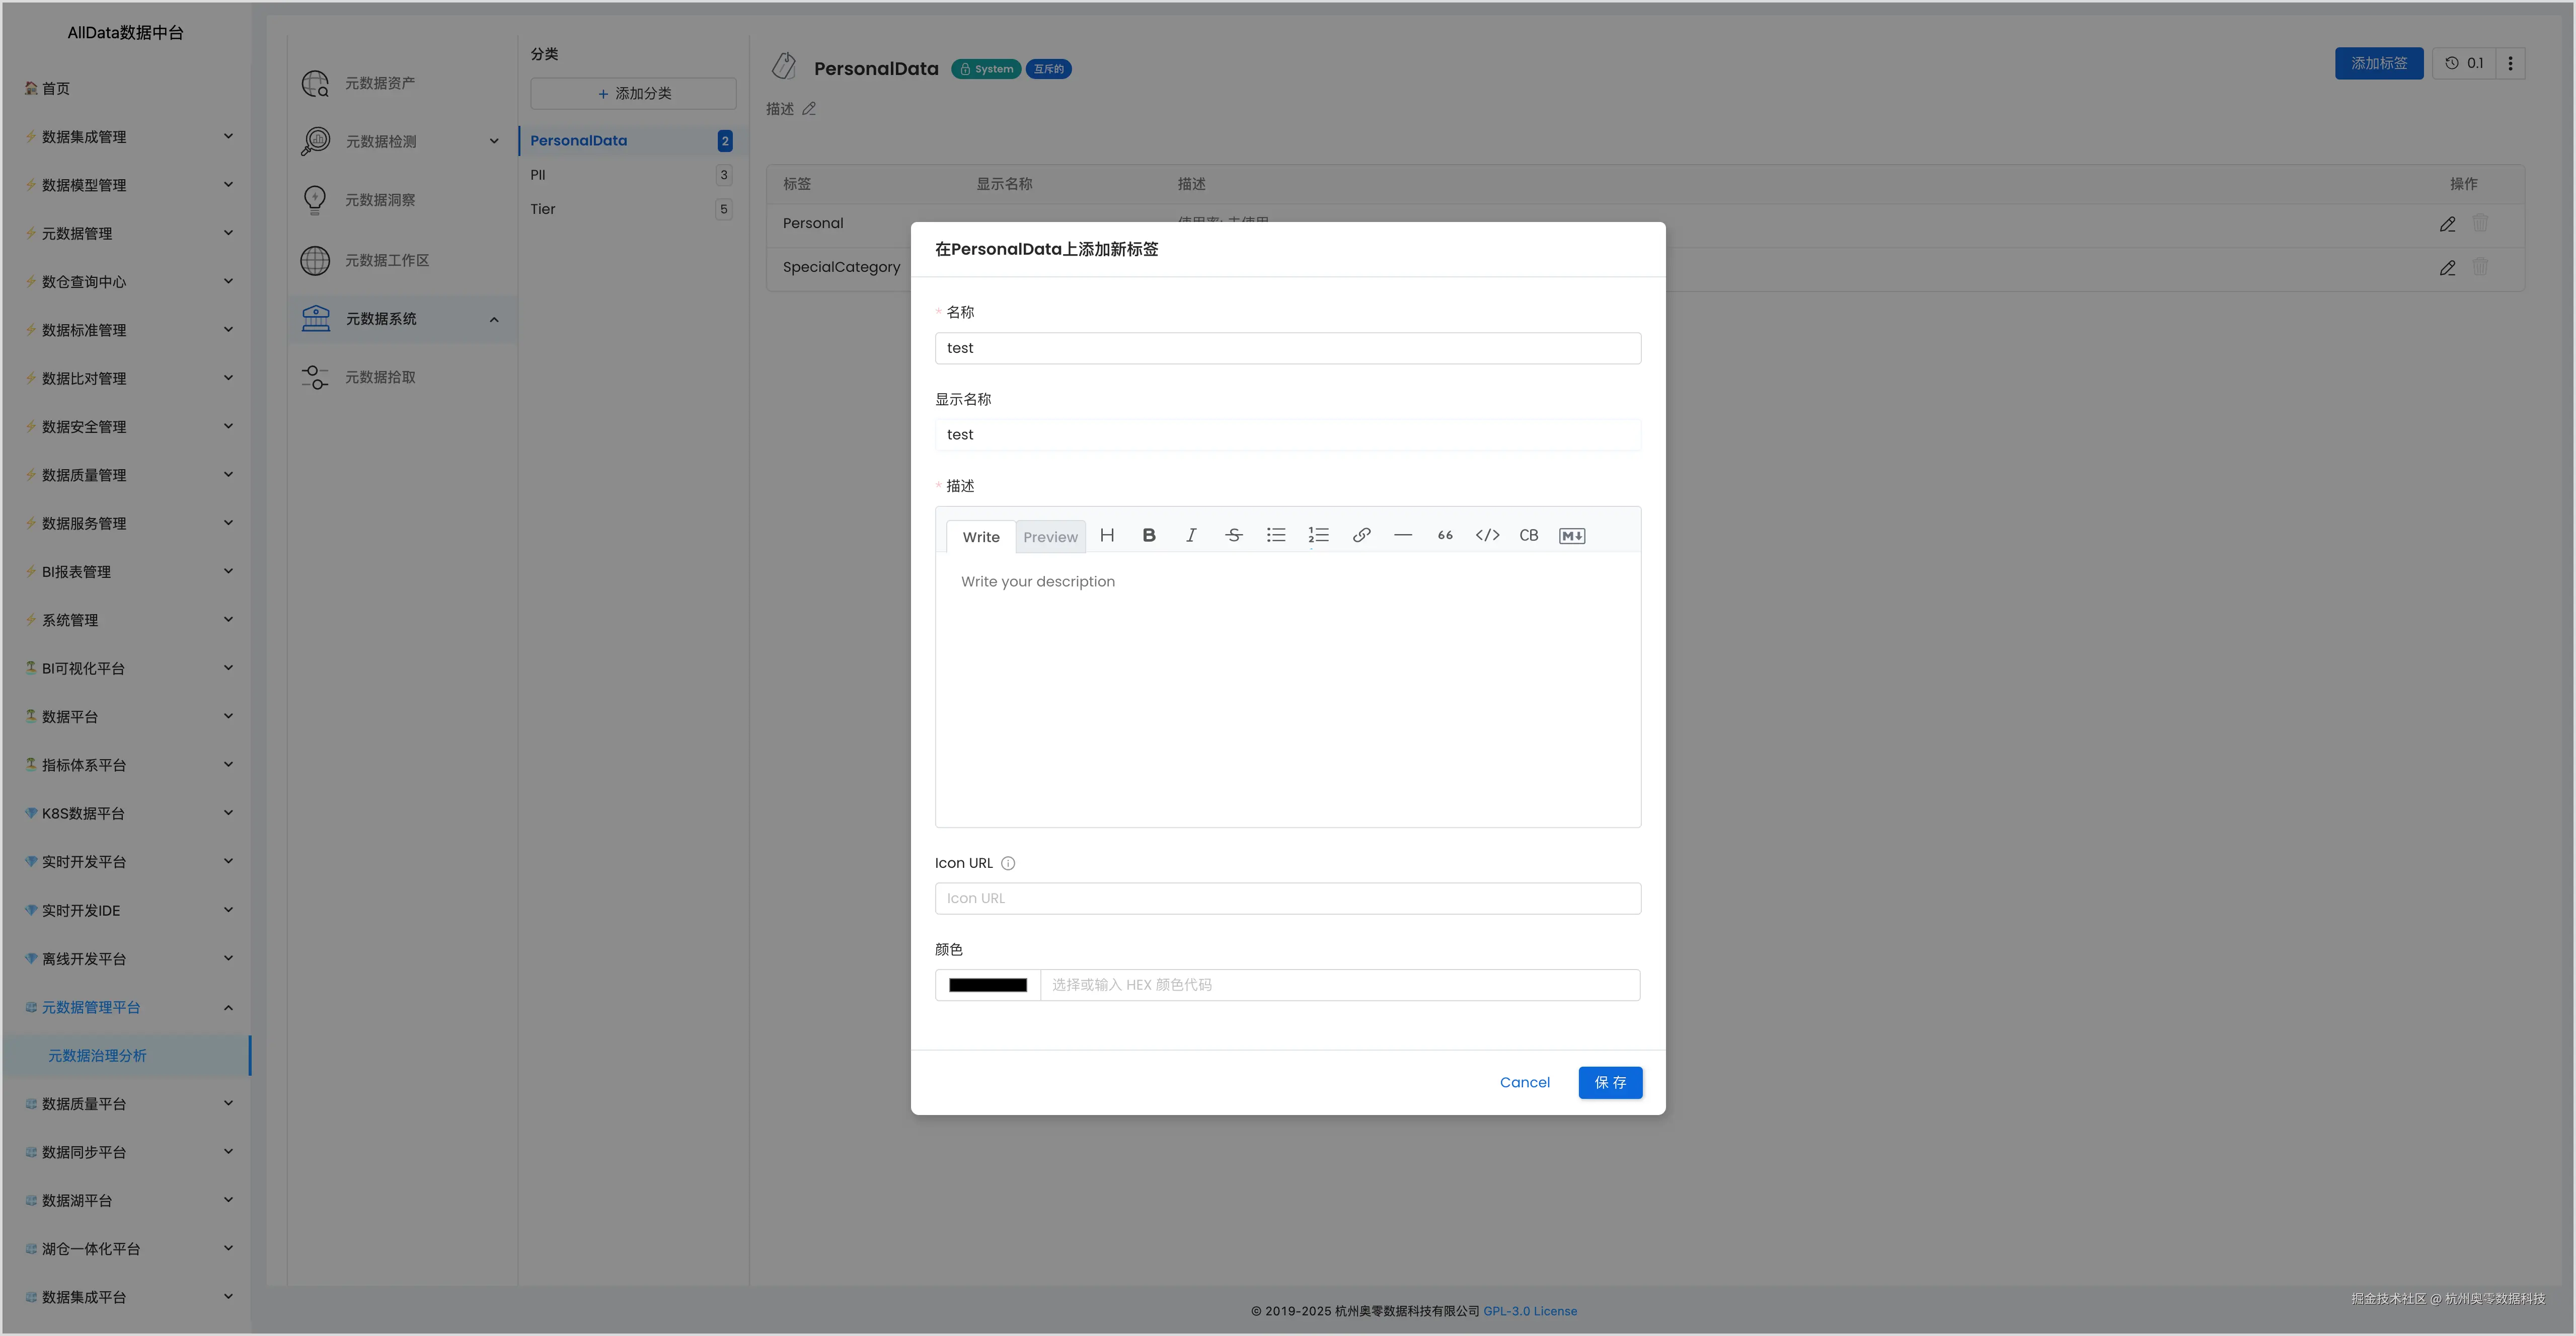Apply bold formatting in description editor
Viewport: 2576px width, 1336px height.
click(1149, 536)
